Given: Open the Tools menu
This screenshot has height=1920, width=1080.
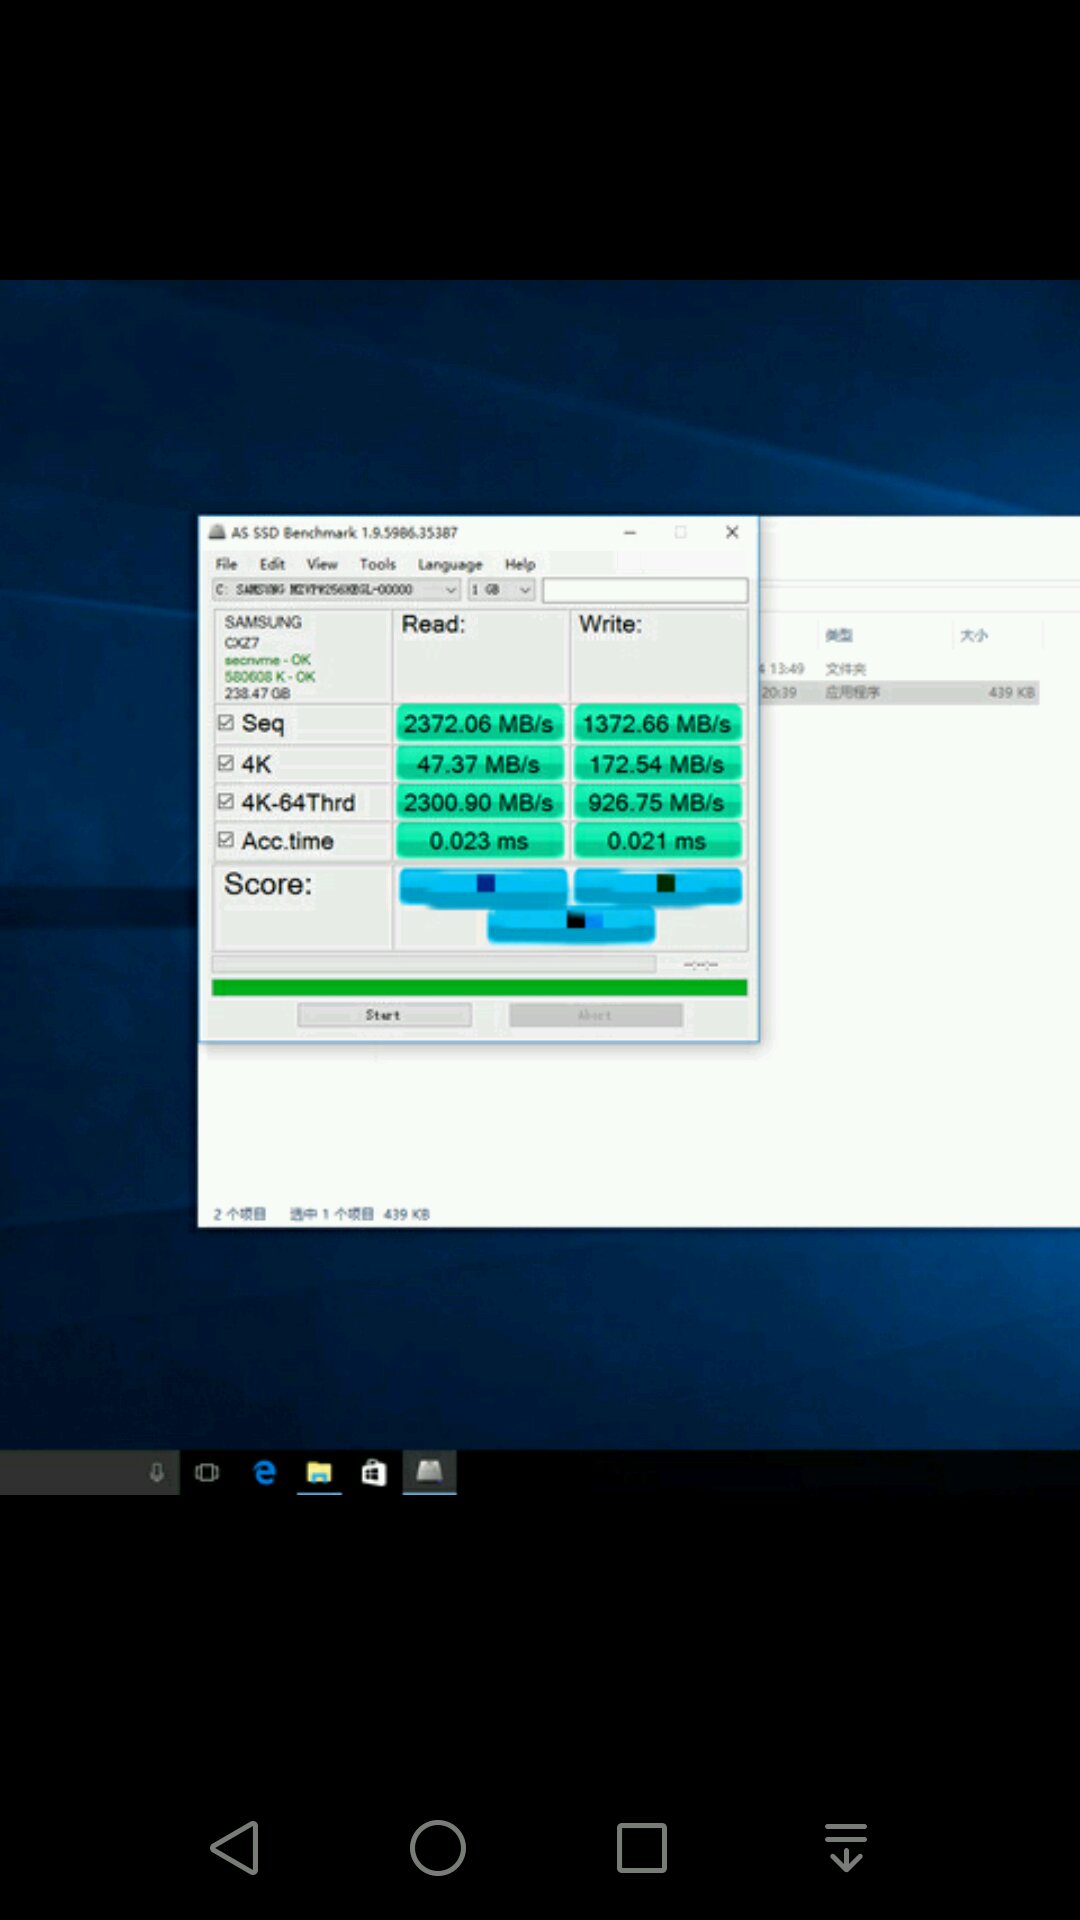Looking at the screenshot, I should 377,564.
